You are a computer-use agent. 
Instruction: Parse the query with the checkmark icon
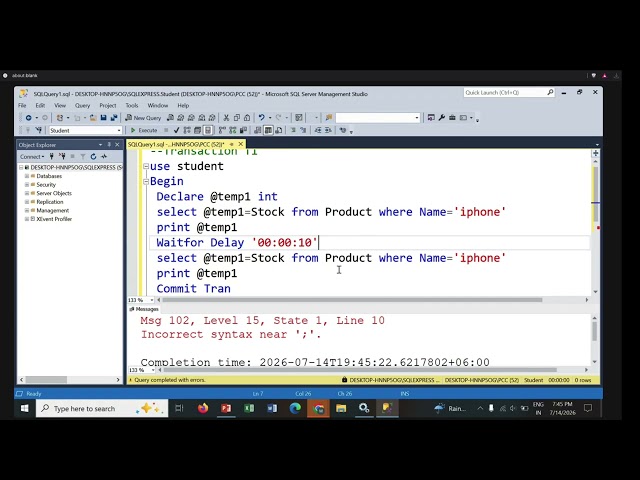coord(176,130)
